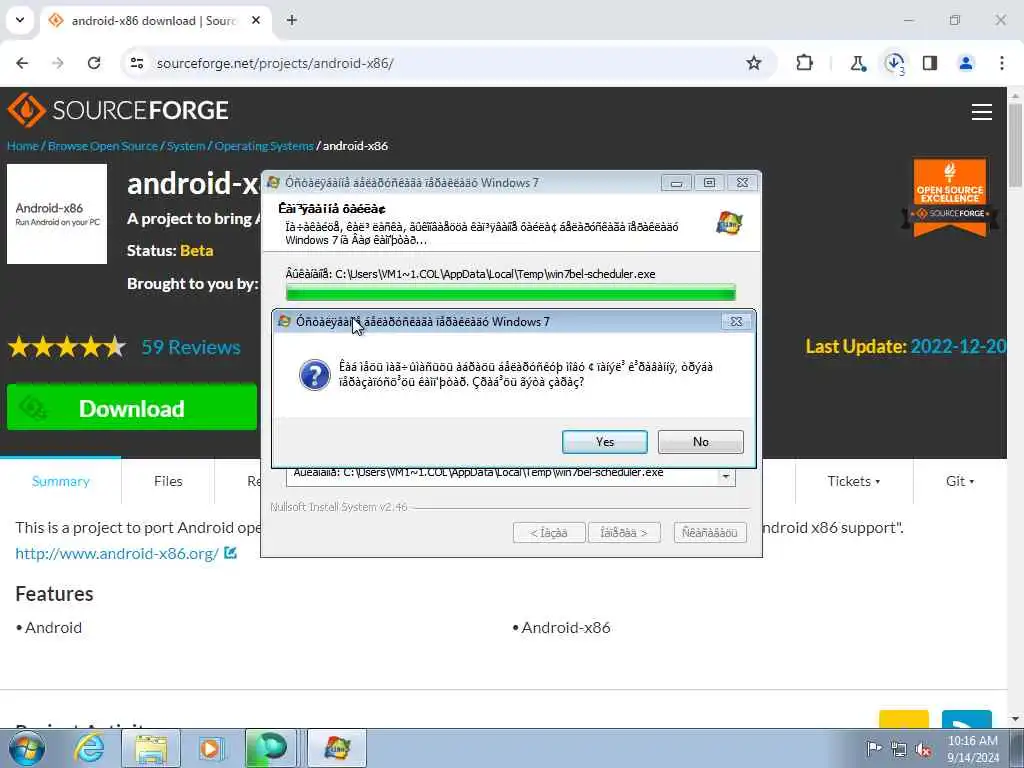1024x768 pixels.
Task: Visit the android-x86.org website link
Action: click(x=117, y=554)
